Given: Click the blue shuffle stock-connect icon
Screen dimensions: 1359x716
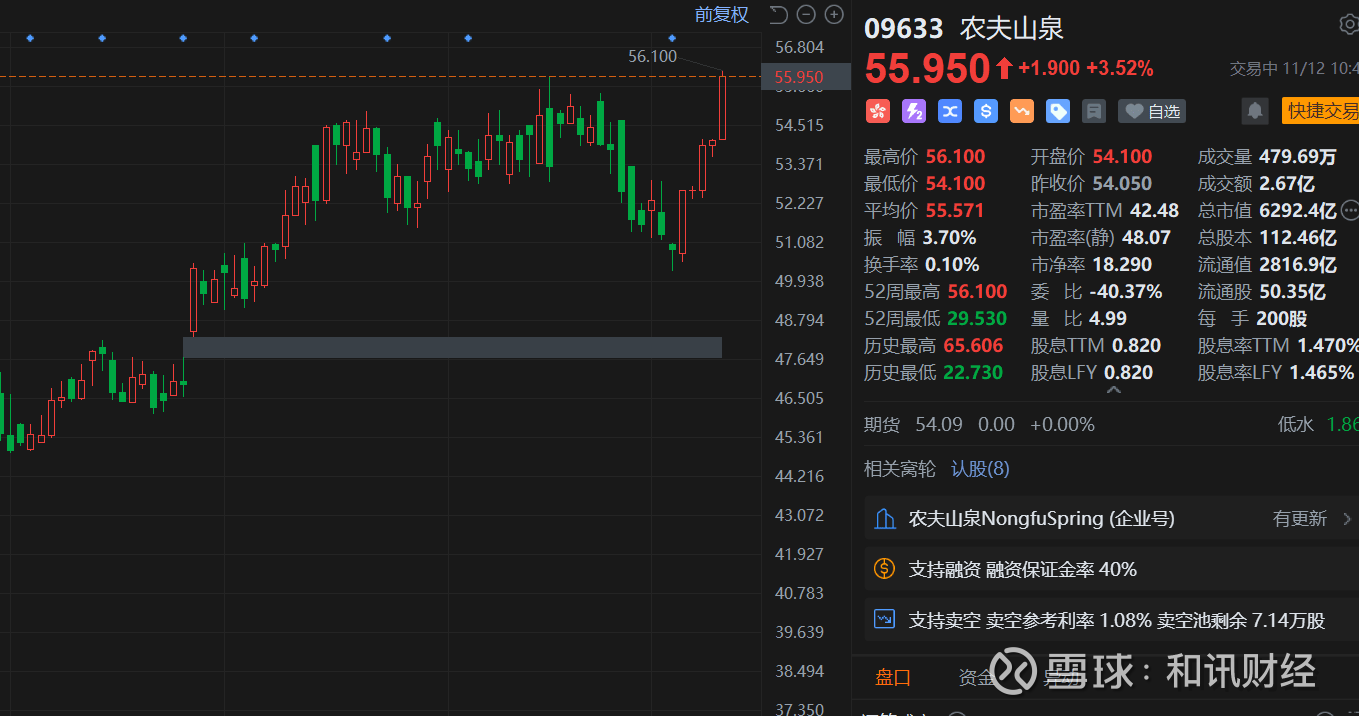Looking at the screenshot, I should (950, 111).
